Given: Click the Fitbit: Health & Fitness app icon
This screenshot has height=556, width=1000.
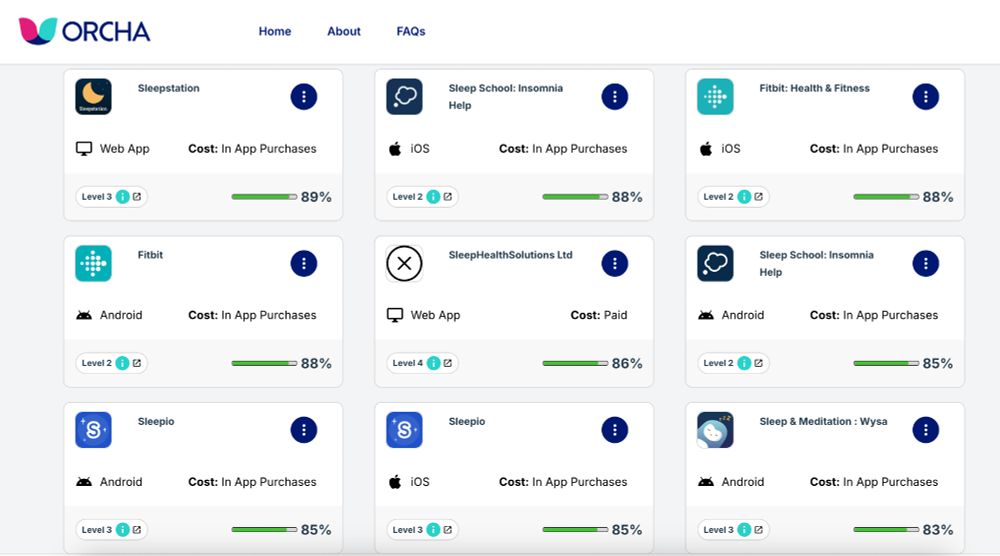Looking at the screenshot, I should 715,96.
